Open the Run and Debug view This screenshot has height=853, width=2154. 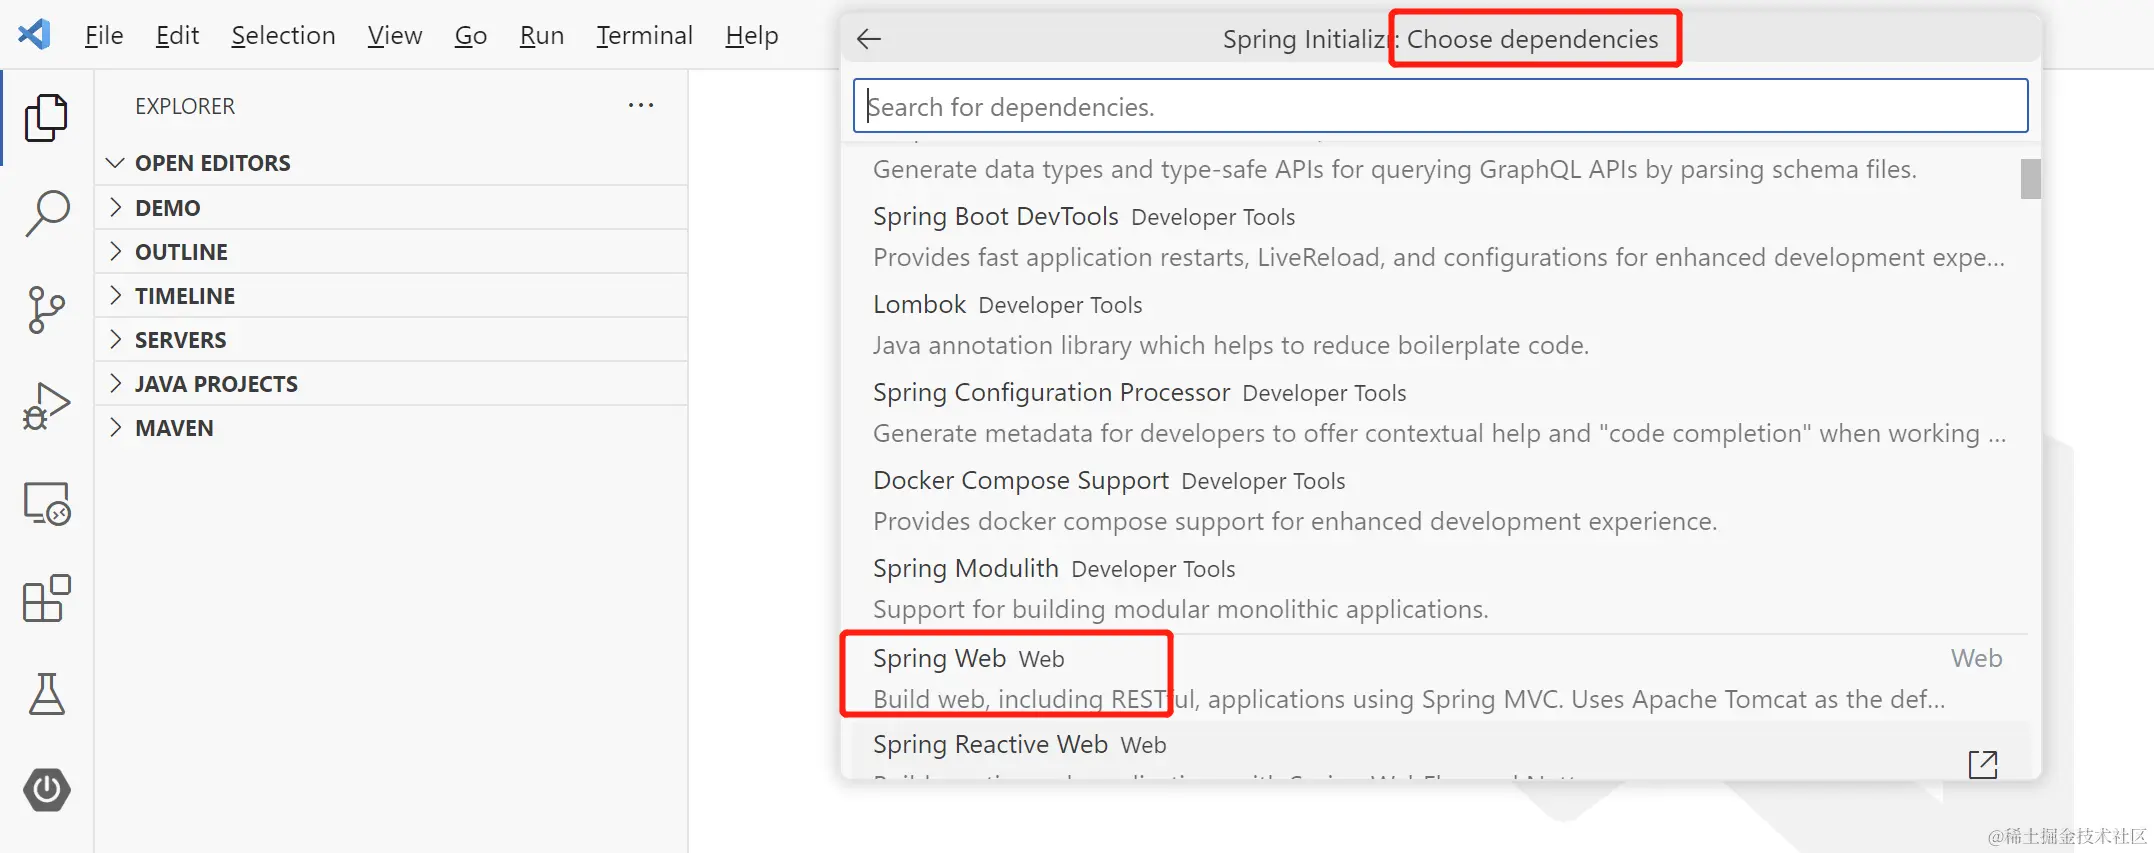click(x=46, y=405)
